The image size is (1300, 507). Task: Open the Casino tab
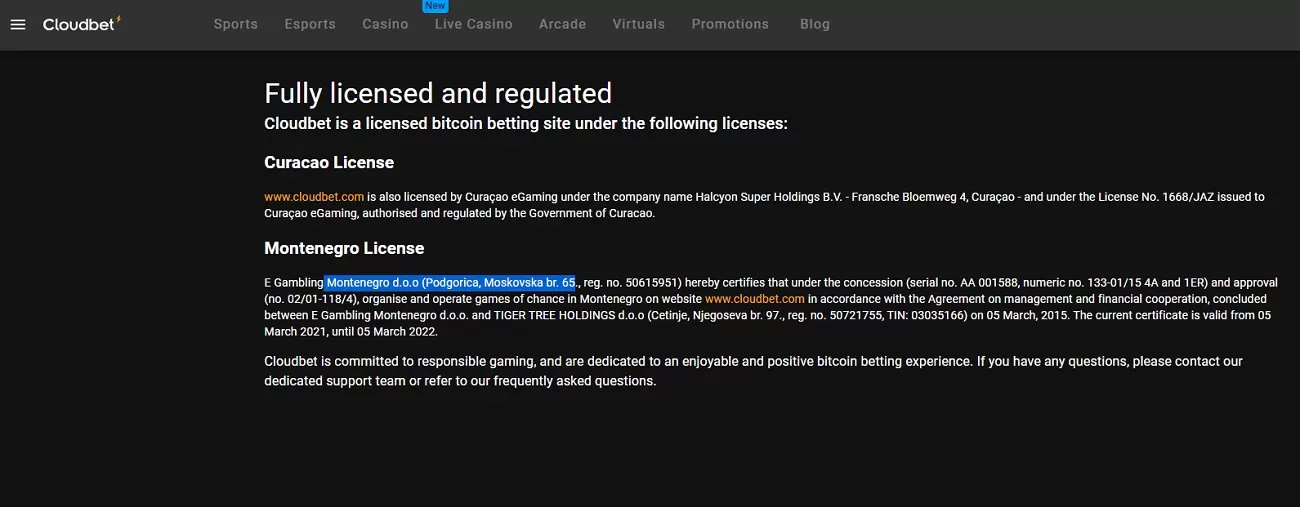[385, 24]
